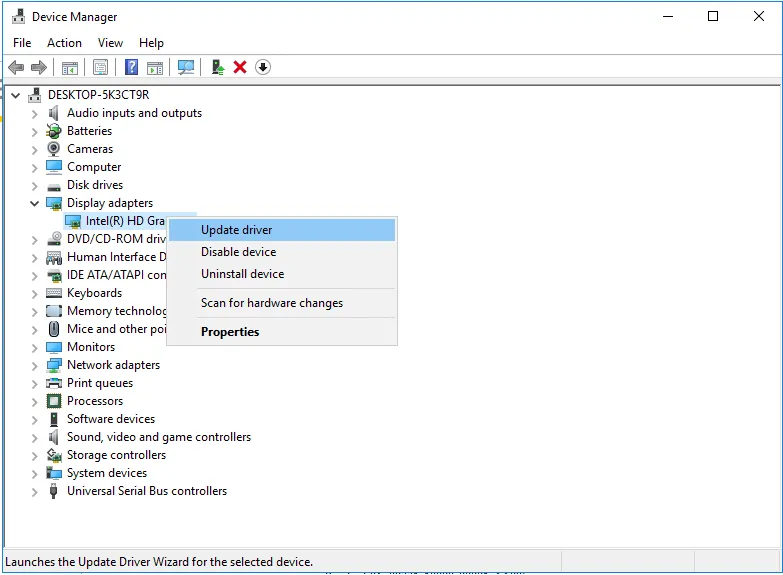
Task: Collapse the DESKTOP-5K3CT9R root node
Action: pyautogui.click(x=16, y=95)
